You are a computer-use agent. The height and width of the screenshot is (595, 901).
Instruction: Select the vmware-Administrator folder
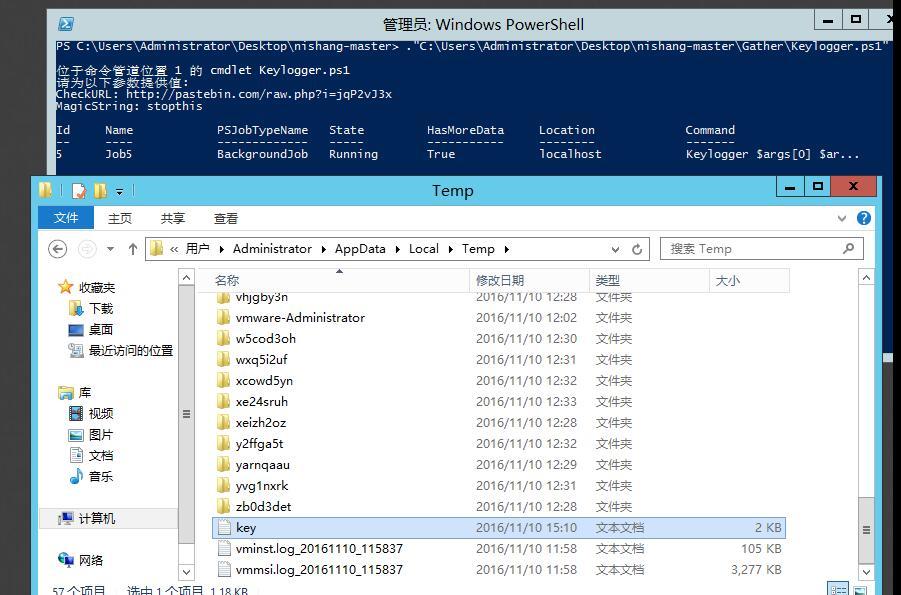[499, 318]
